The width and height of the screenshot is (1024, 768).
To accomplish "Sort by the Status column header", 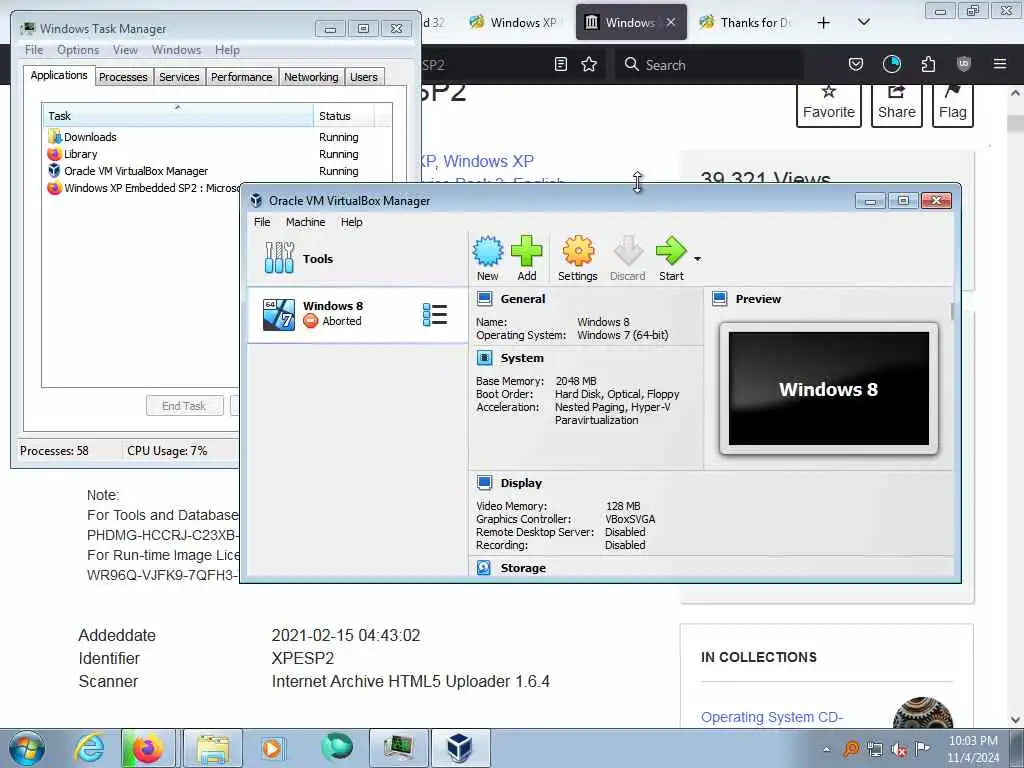I will [343, 116].
